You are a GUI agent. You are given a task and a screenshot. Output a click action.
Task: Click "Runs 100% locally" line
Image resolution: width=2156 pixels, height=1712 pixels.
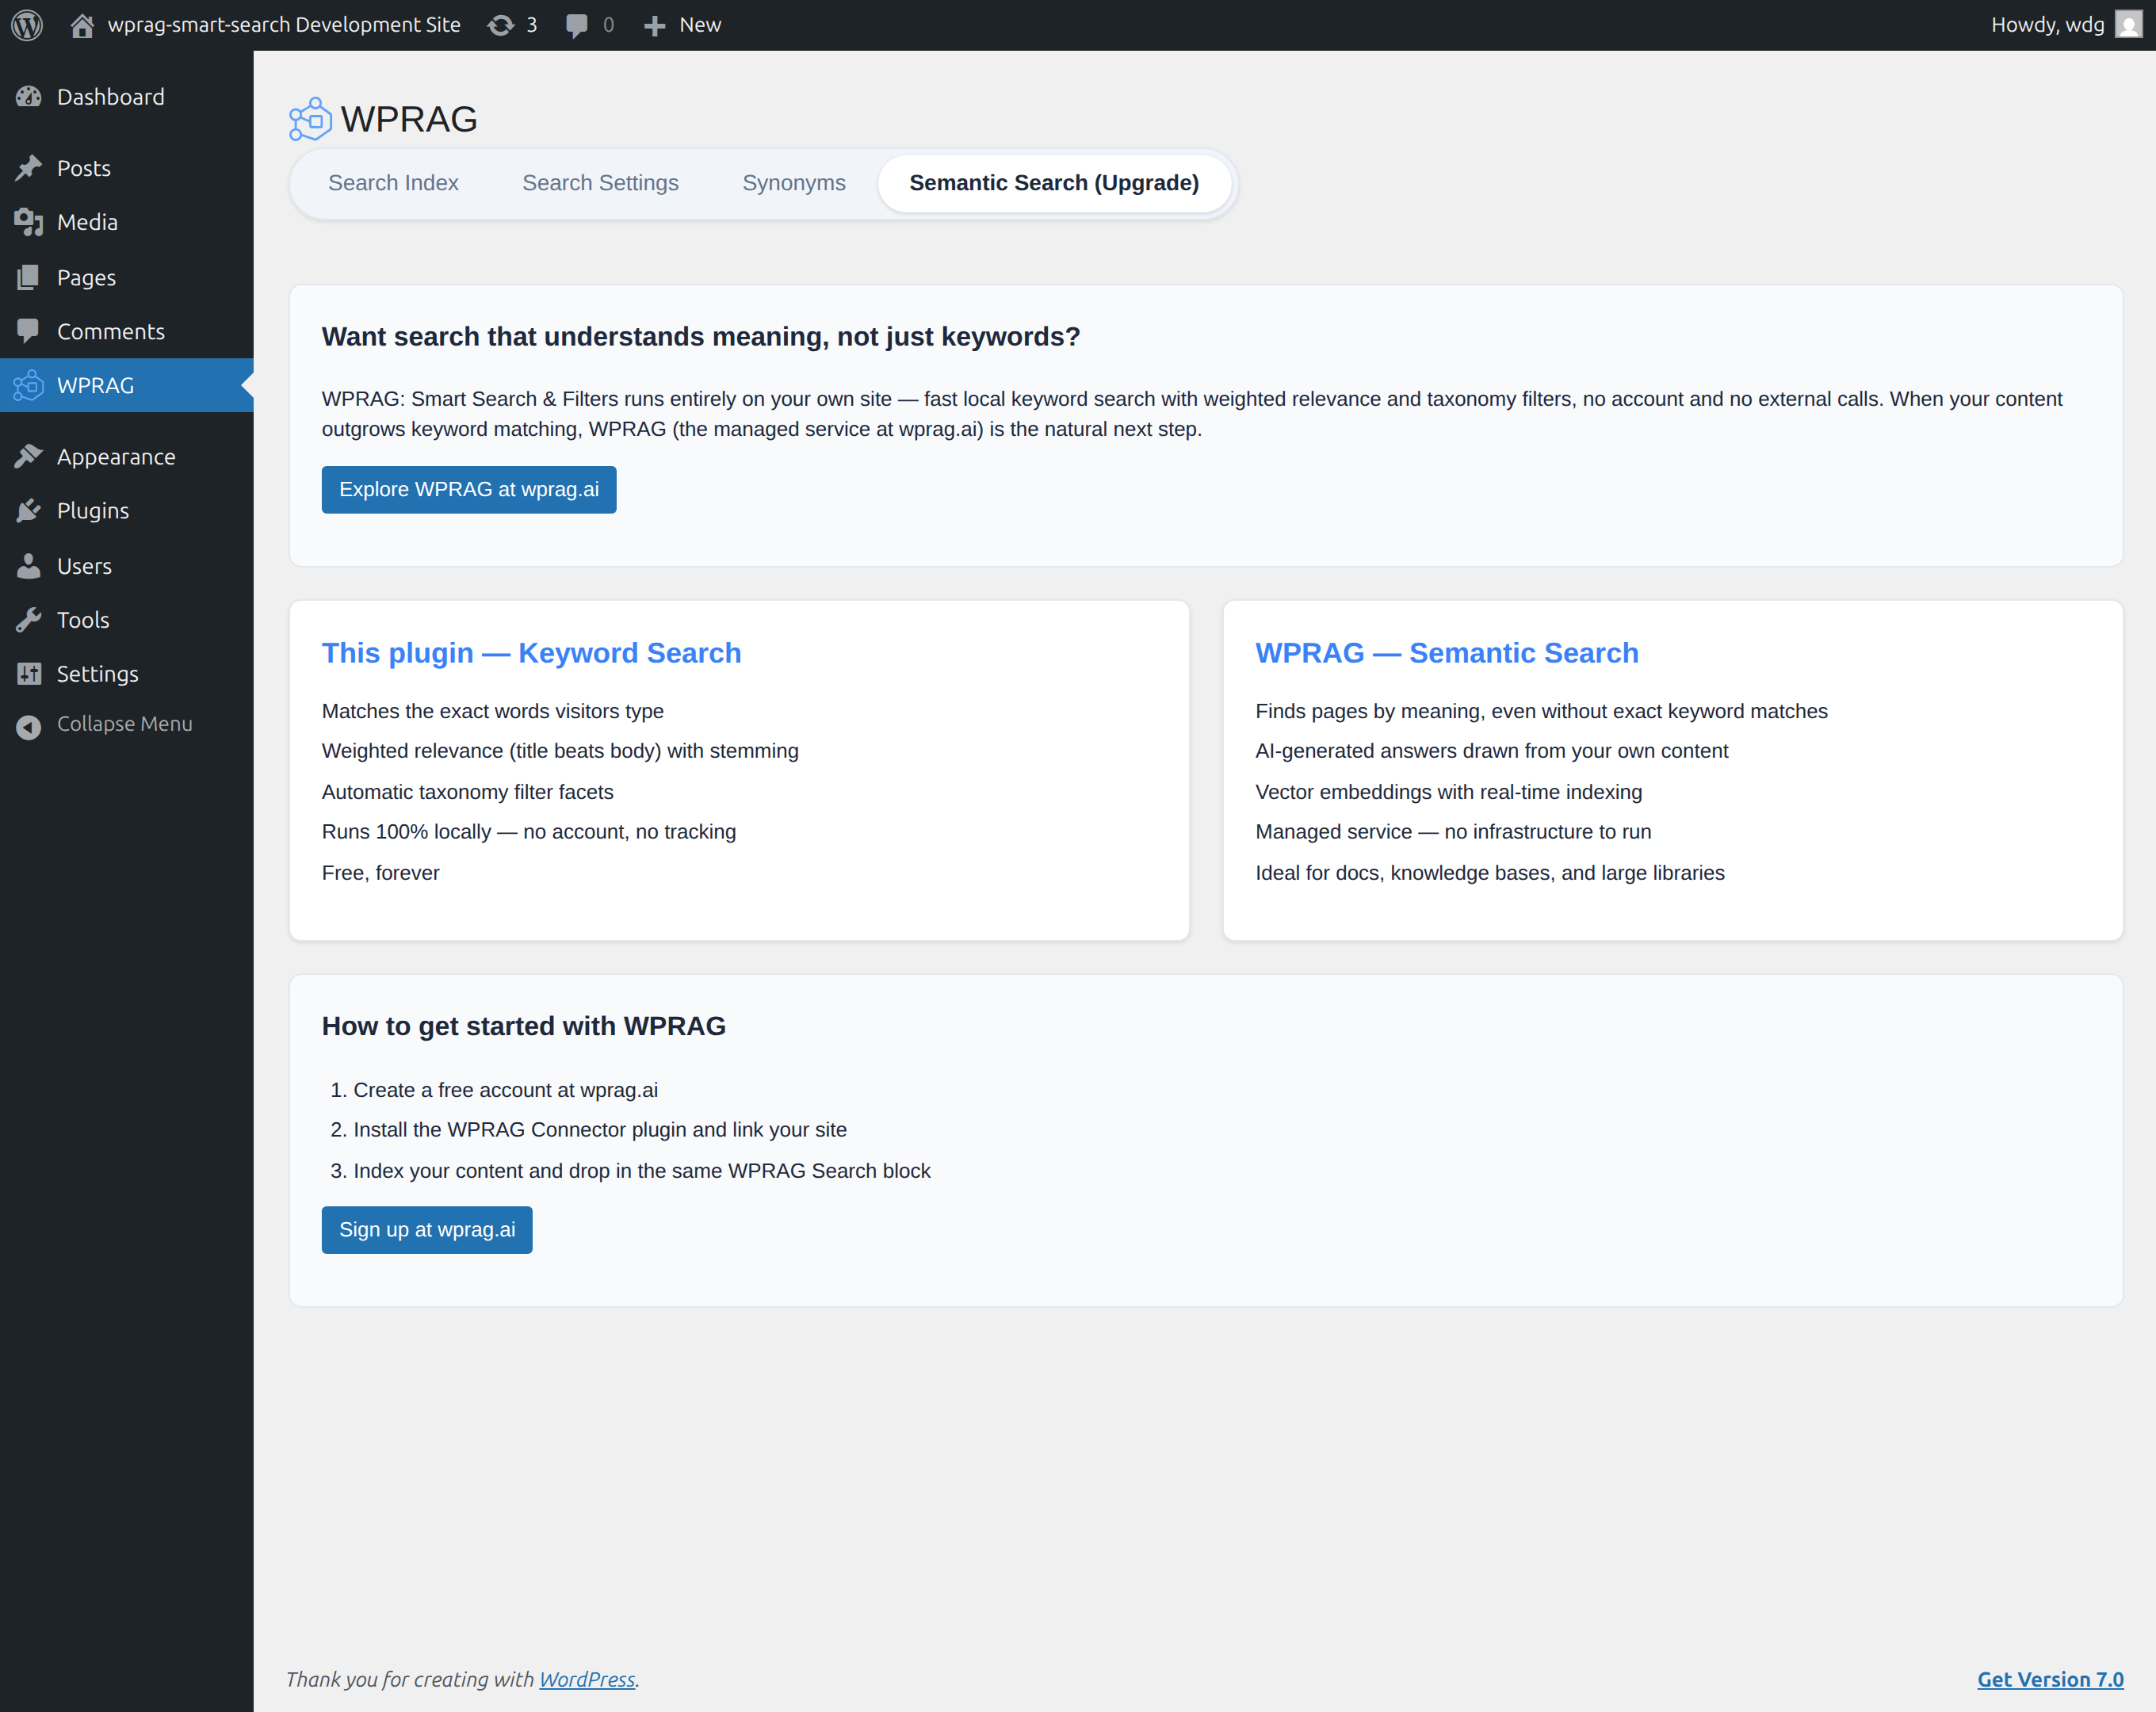(x=529, y=832)
